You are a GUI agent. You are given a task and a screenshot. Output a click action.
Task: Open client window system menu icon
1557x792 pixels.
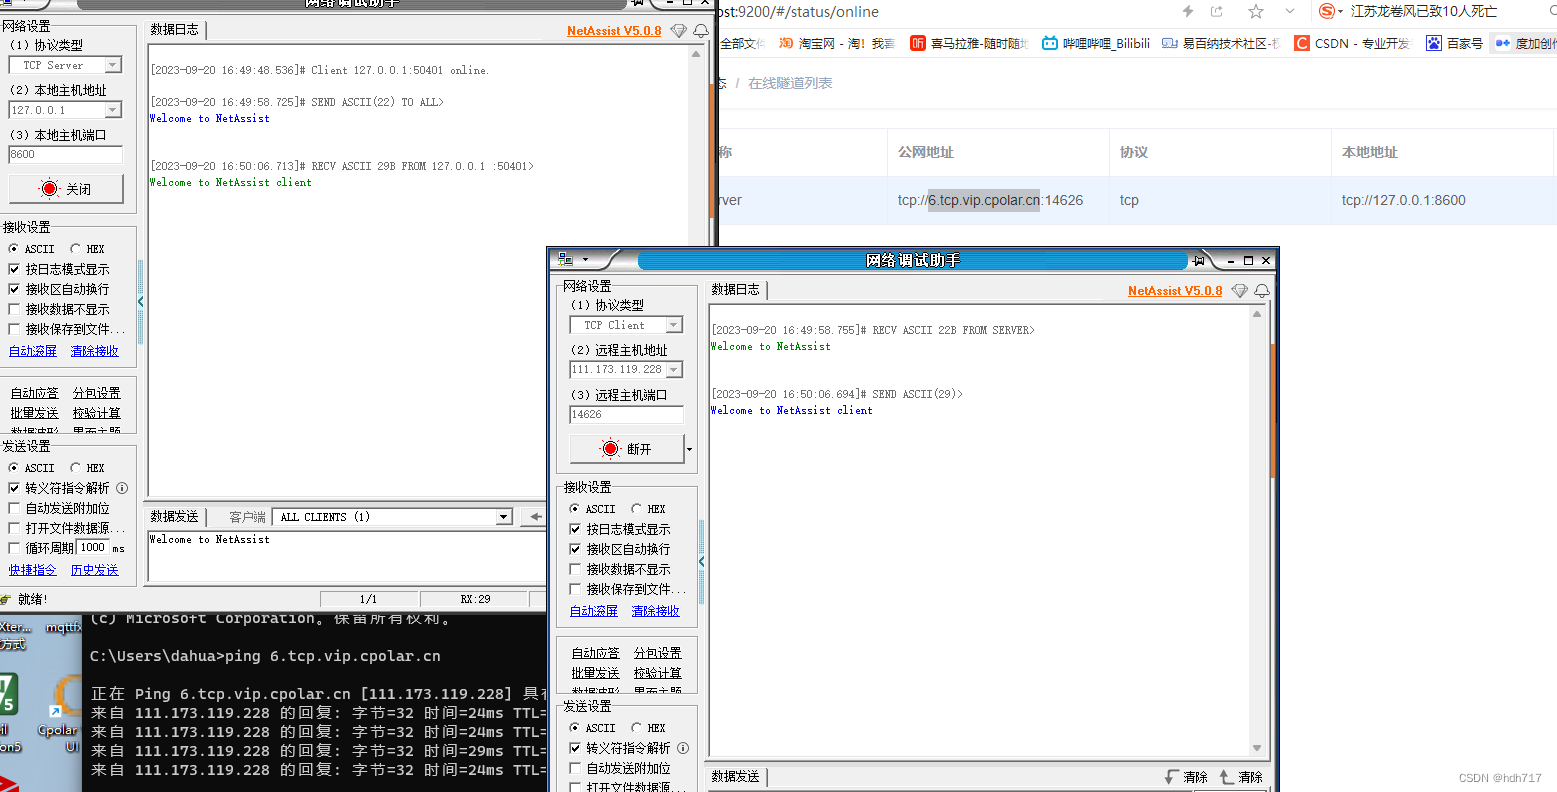click(565, 260)
